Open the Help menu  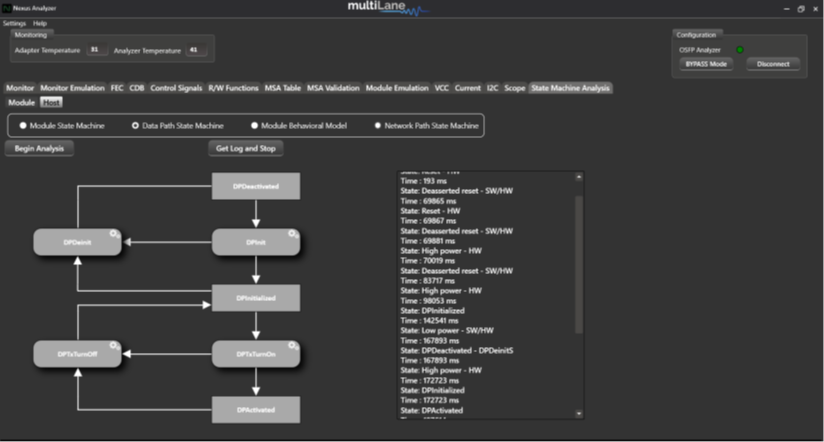[x=40, y=22]
